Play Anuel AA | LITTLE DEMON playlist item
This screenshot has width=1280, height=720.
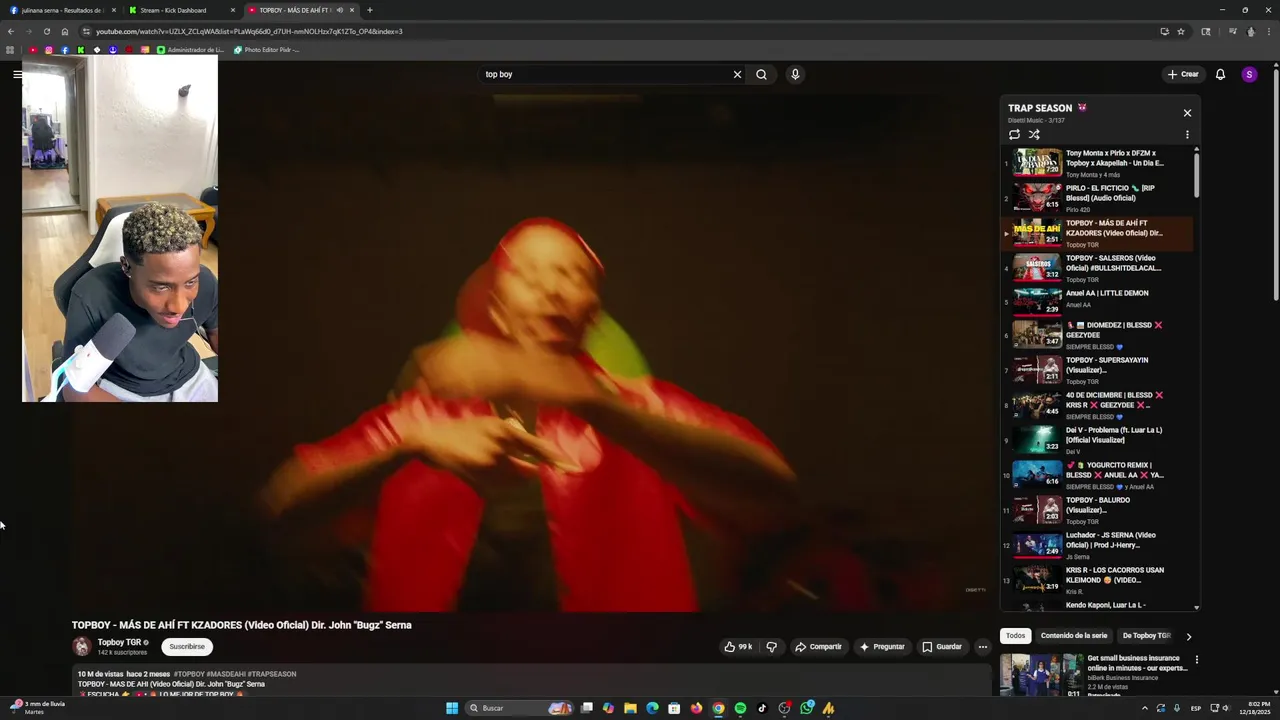point(1097,303)
